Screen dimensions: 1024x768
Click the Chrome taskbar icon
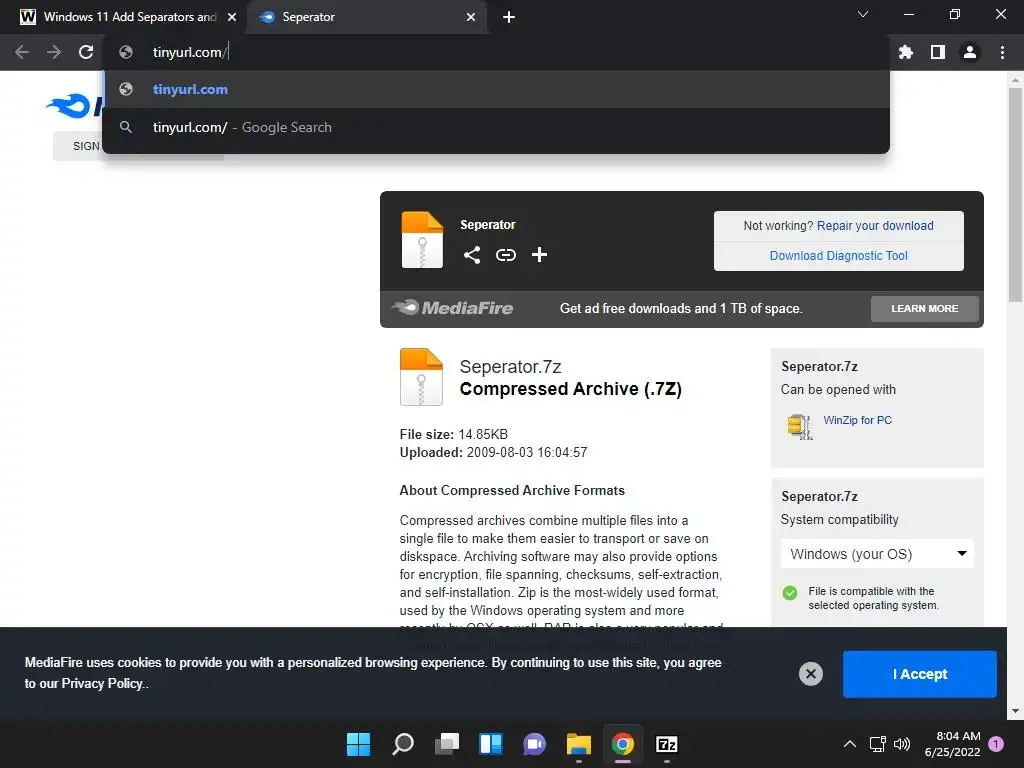tap(622, 744)
